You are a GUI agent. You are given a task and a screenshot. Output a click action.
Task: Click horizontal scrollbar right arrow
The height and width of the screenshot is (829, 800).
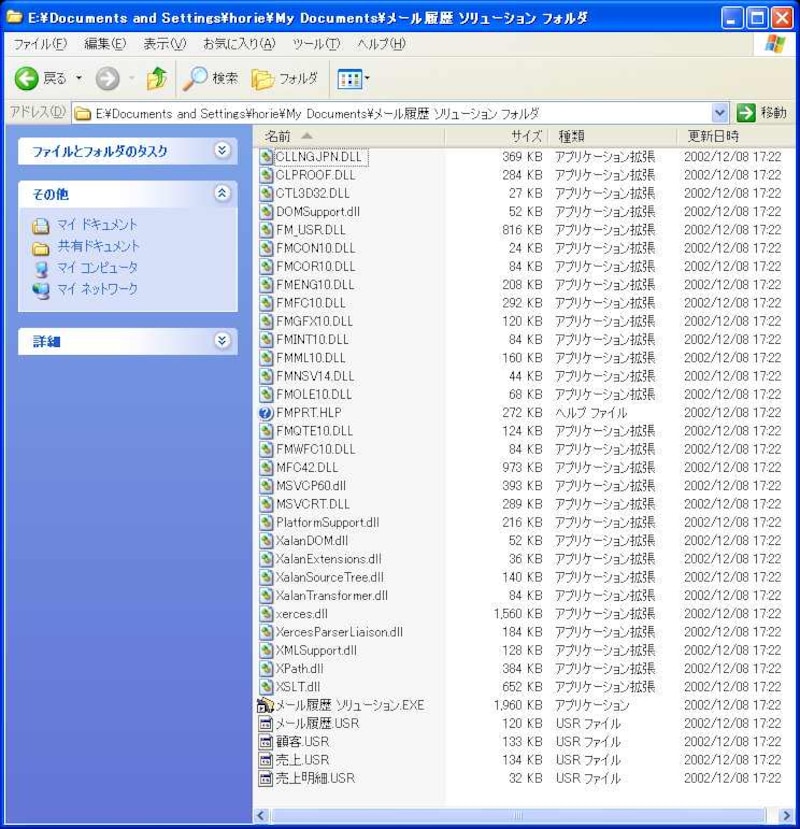[786, 816]
